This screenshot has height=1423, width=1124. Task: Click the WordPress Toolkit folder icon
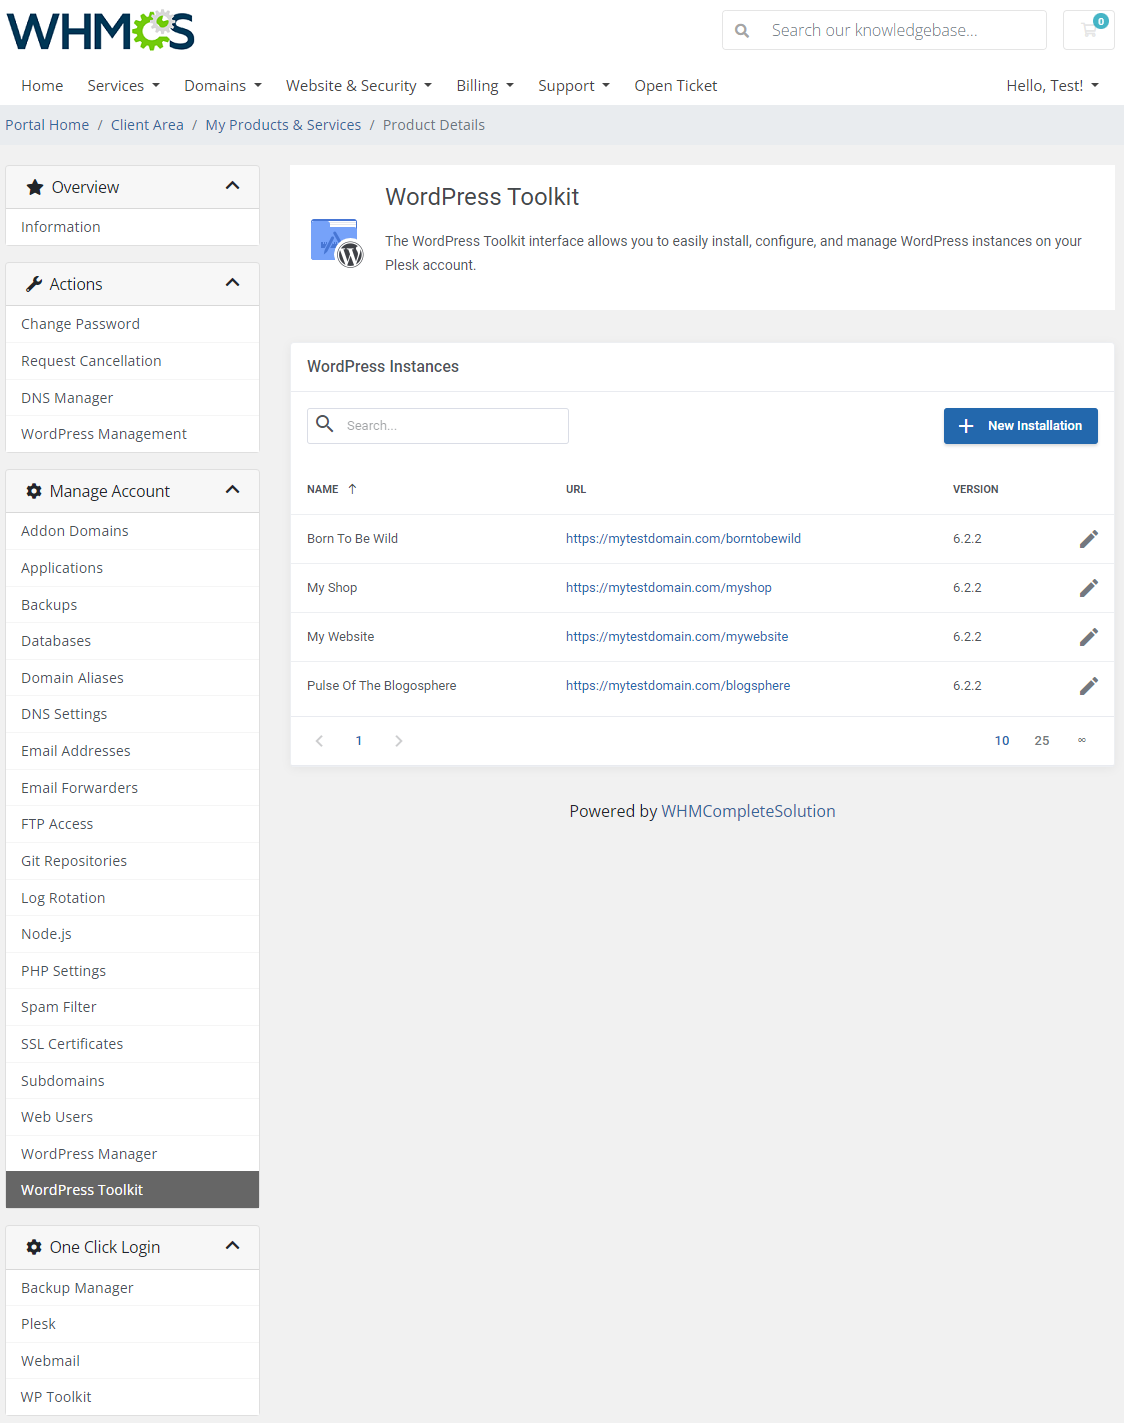click(337, 243)
